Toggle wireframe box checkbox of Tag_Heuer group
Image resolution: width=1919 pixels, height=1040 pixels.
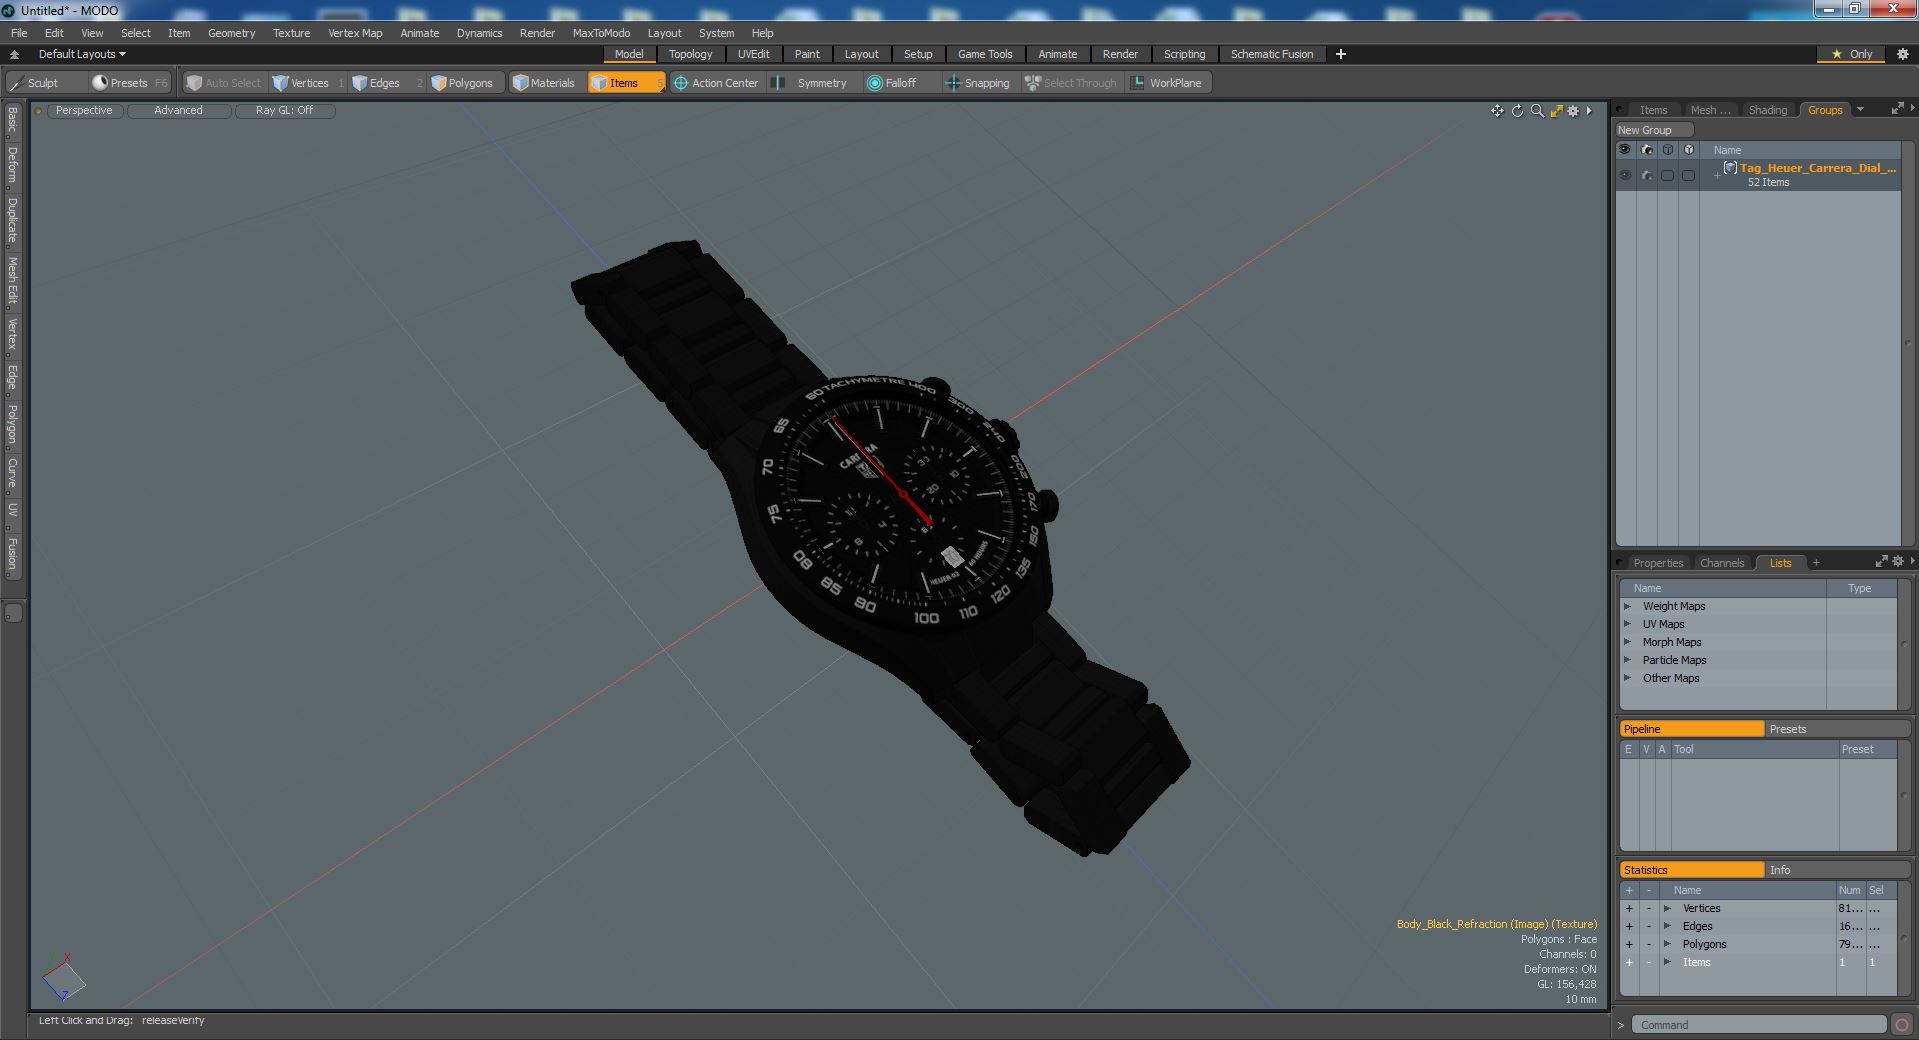pos(1667,175)
